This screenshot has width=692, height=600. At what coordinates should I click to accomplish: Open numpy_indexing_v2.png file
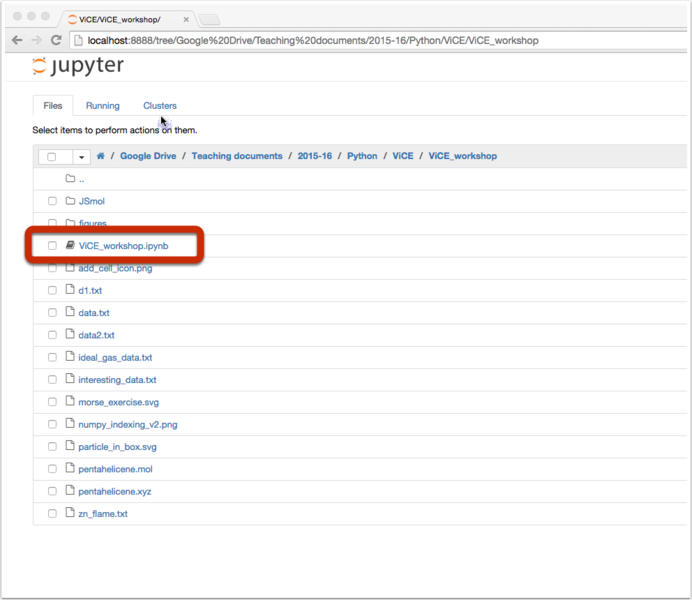[128, 425]
